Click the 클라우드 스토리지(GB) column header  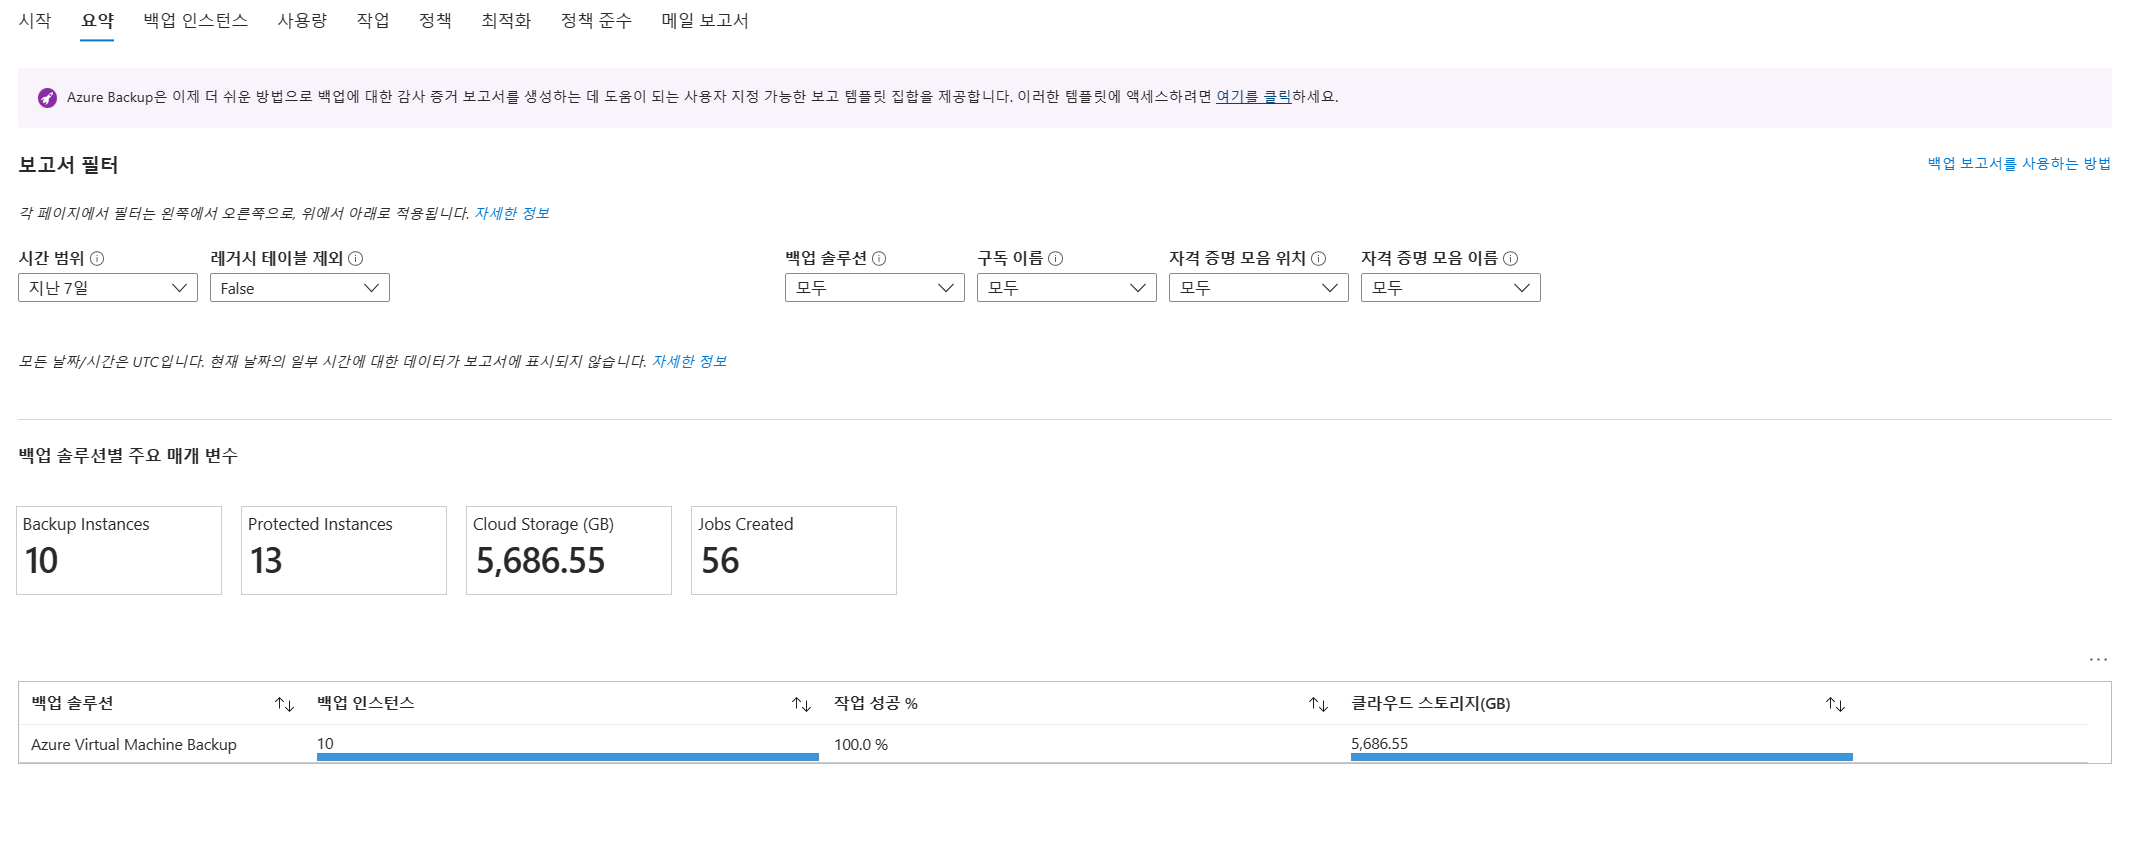[1430, 704]
